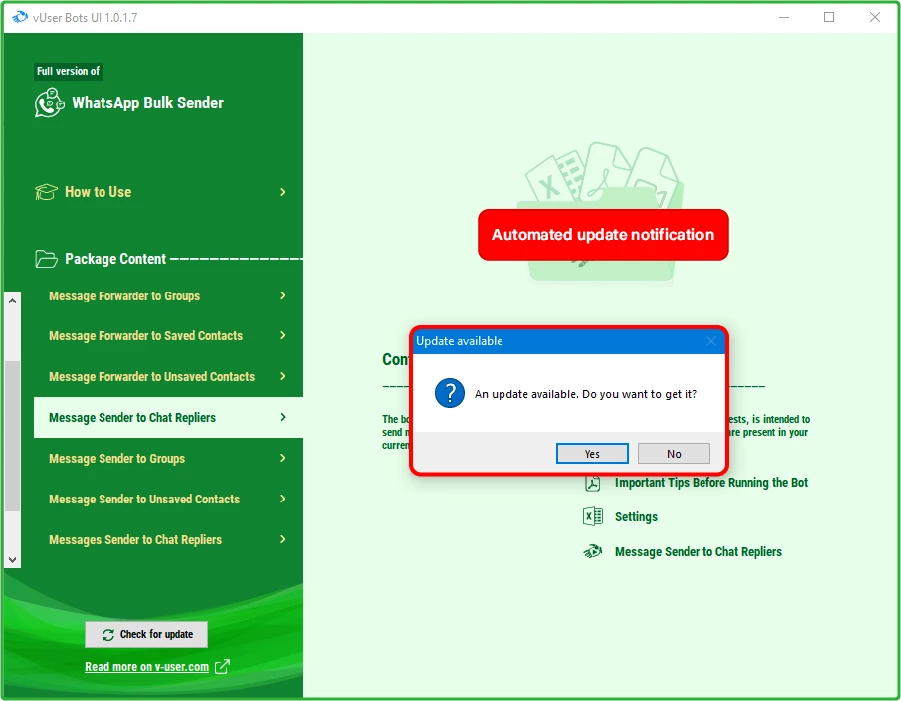
Task: Click the WhatsApp Bulk Sender logo icon
Action: tap(49, 103)
